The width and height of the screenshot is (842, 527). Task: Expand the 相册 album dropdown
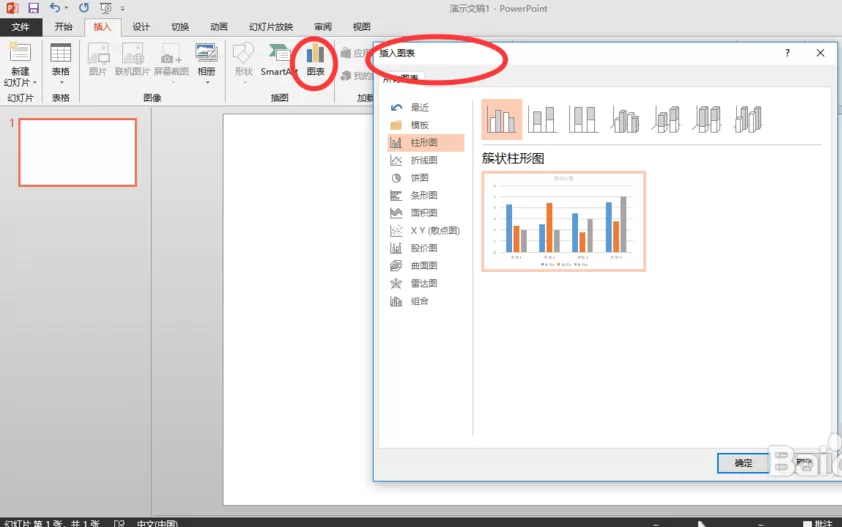(x=207, y=83)
